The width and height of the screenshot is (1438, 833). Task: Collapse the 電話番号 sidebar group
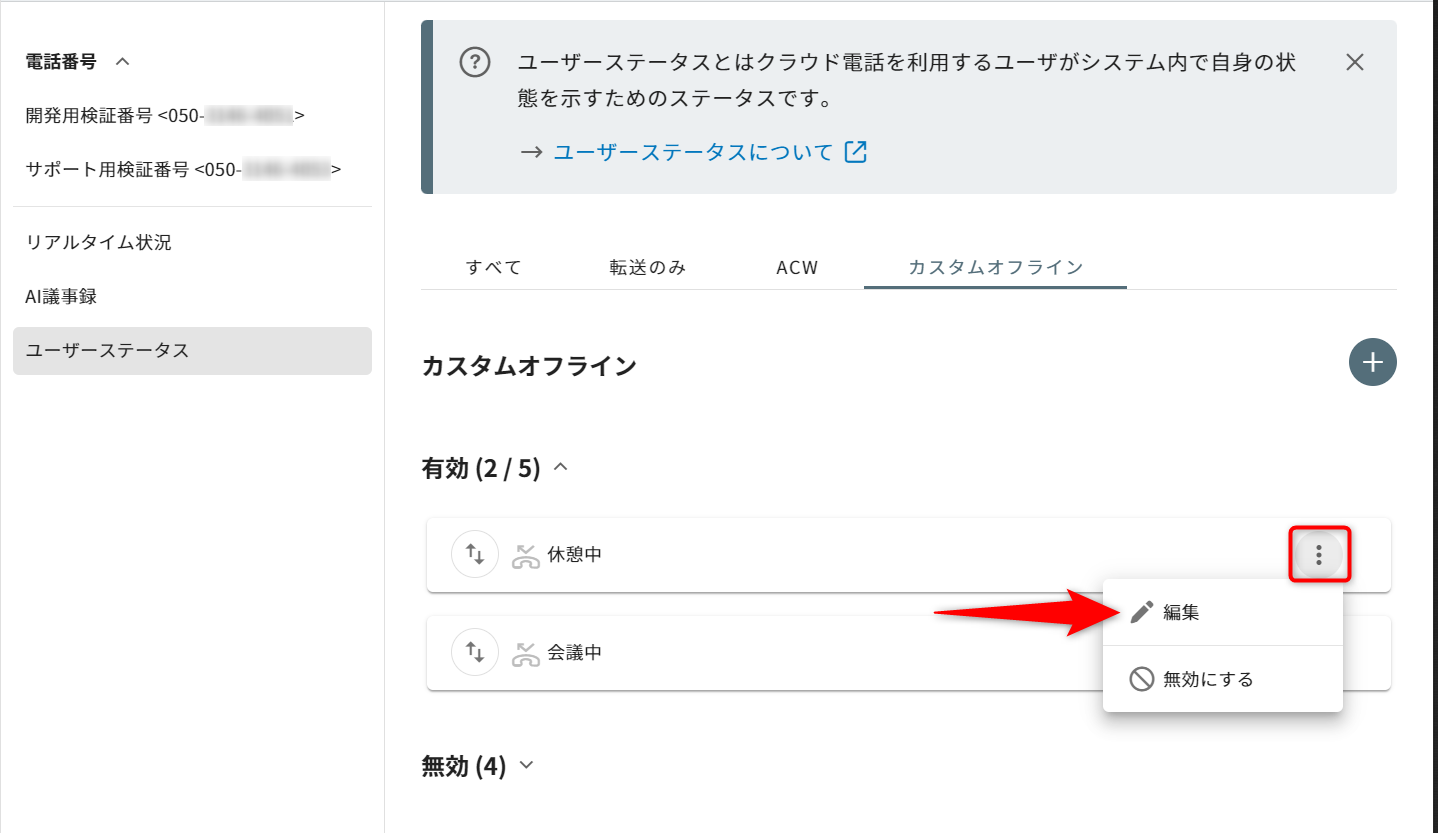click(122, 62)
